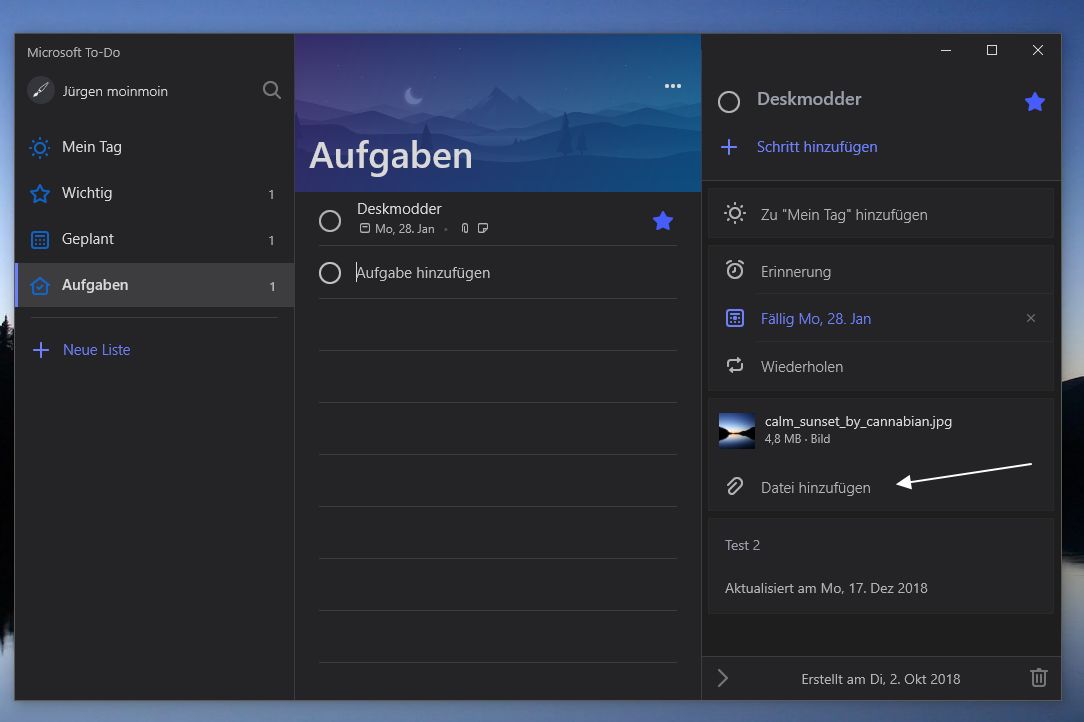Collapse the detail pane with the chevron
Viewport: 1084px width, 722px height.
(722, 678)
